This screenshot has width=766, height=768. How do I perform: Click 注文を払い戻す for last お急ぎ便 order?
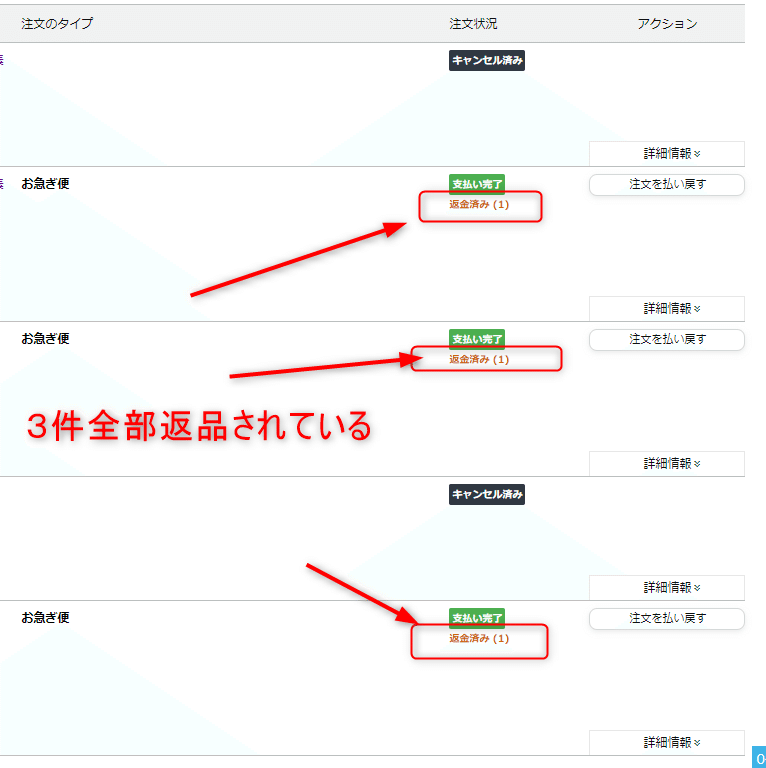[x=667, y=619]
